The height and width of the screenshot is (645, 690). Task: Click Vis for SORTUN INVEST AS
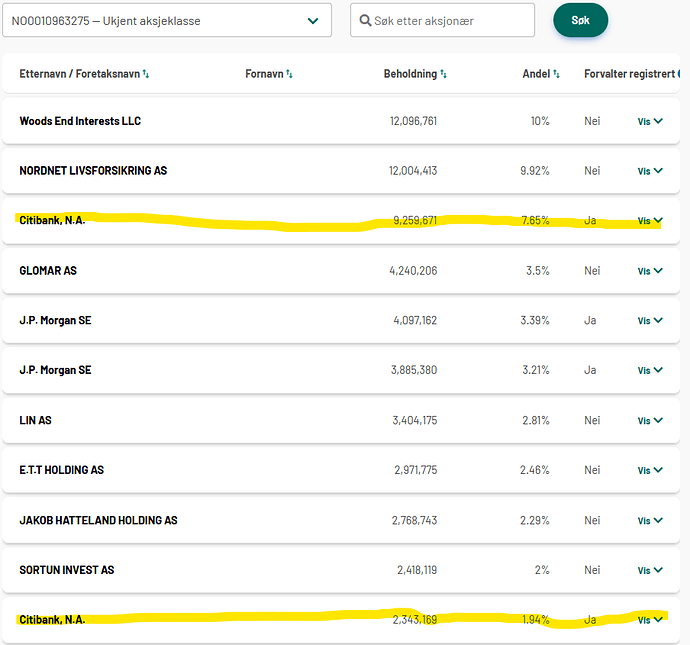pos(650,571)
